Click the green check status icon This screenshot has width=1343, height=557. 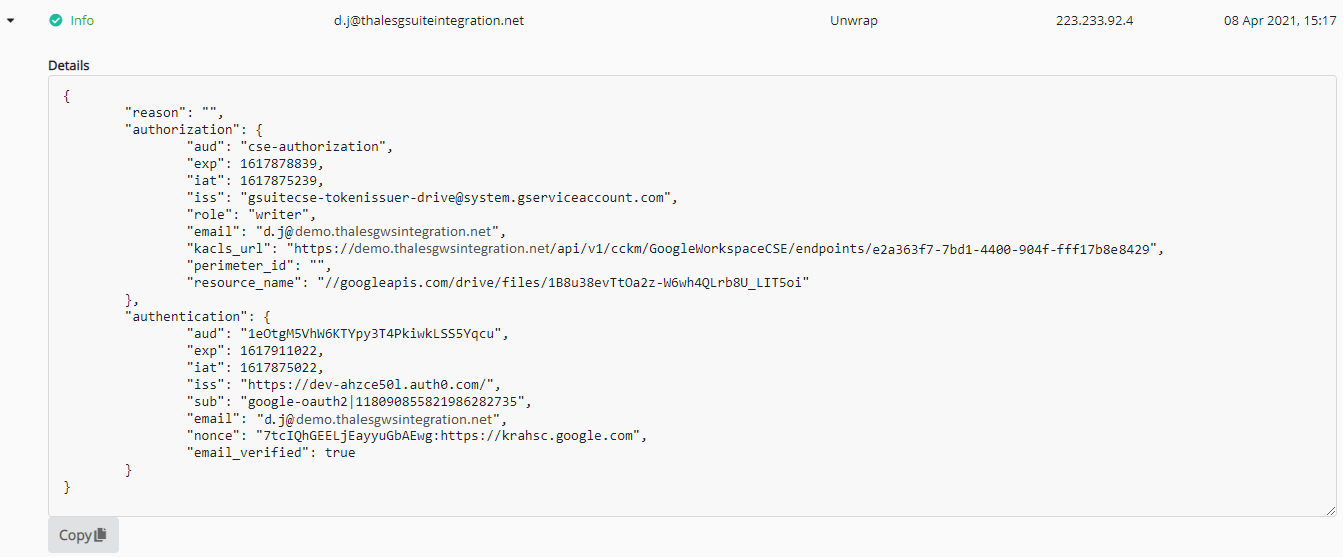(55, 21)
